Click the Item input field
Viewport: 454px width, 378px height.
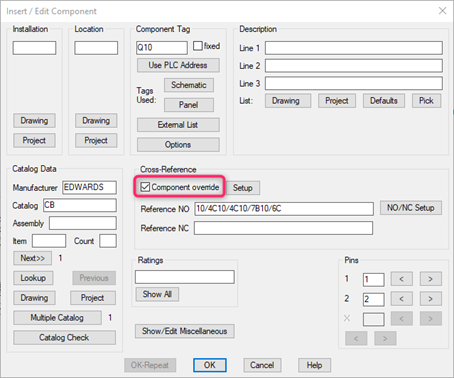(x=49, y=241)
